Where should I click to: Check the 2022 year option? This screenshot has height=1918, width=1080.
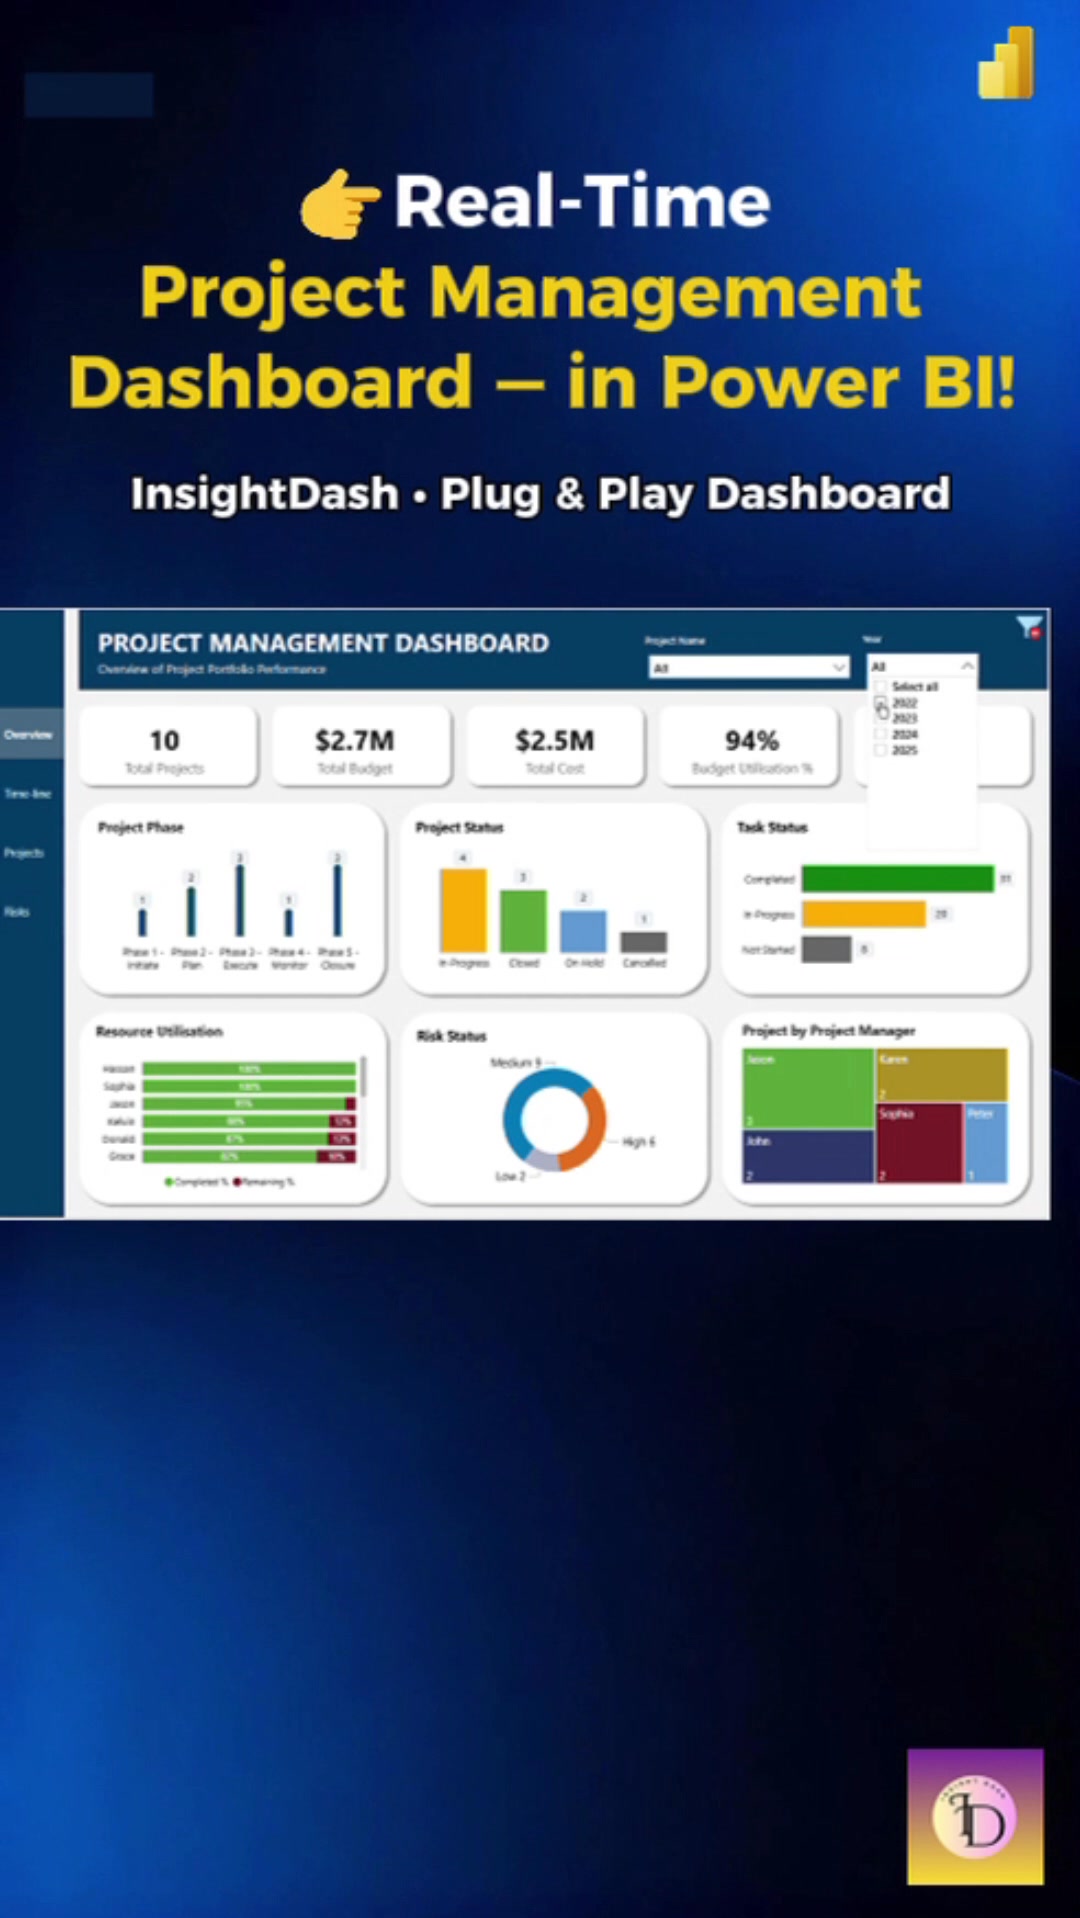coord(880,703)
